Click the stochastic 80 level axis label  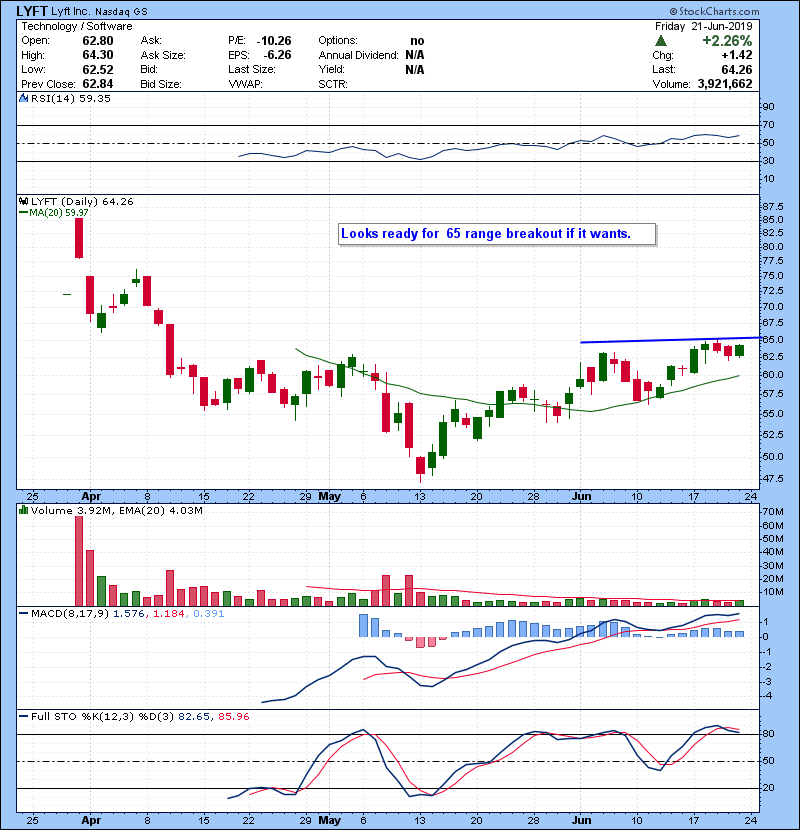(x=769, y=734)
